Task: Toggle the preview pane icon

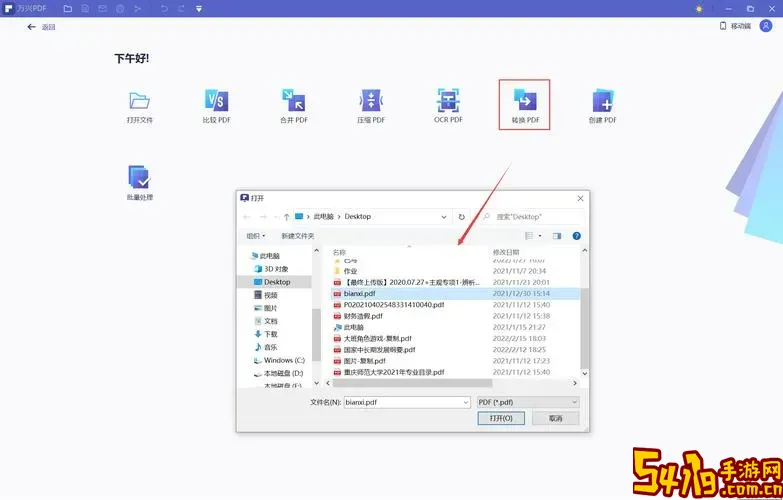Action: tap(557, 236)
